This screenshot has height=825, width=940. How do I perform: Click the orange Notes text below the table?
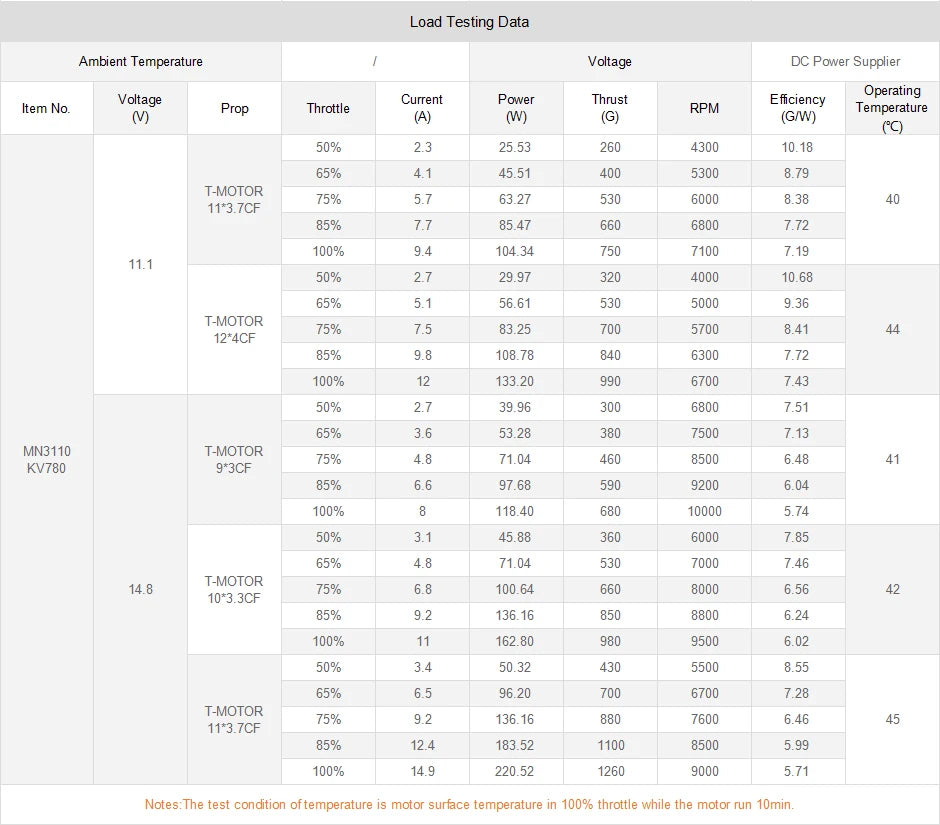(469, 804)
